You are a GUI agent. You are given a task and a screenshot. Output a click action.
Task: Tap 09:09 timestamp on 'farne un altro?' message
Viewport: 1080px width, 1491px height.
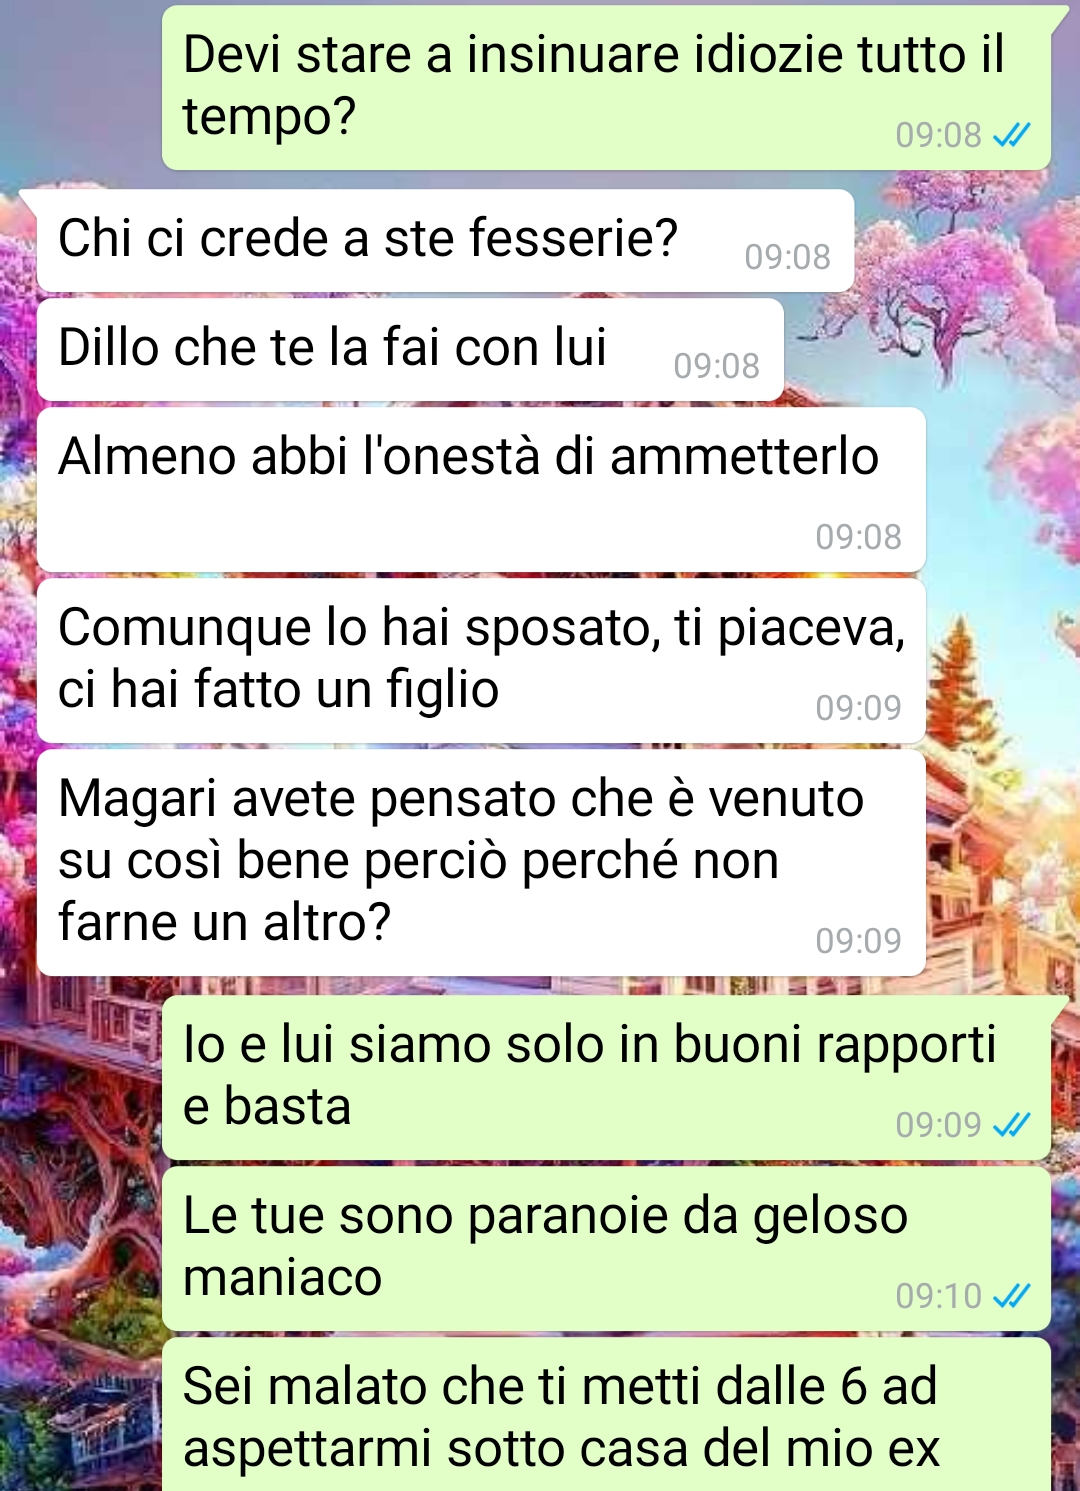(859, 941)
